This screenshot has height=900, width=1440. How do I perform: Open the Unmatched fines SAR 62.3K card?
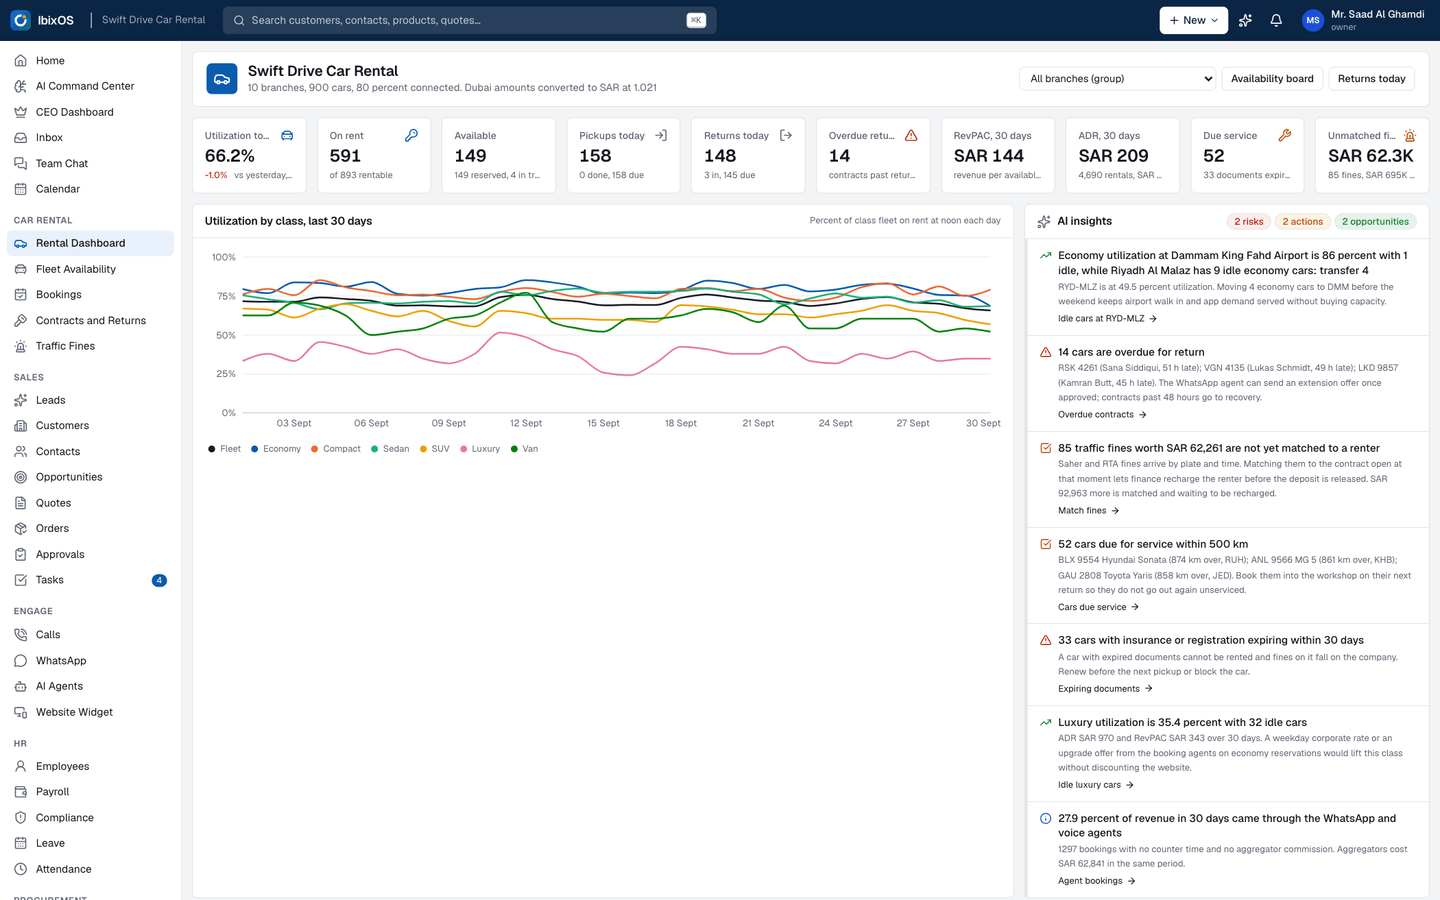pos(1372,155)
